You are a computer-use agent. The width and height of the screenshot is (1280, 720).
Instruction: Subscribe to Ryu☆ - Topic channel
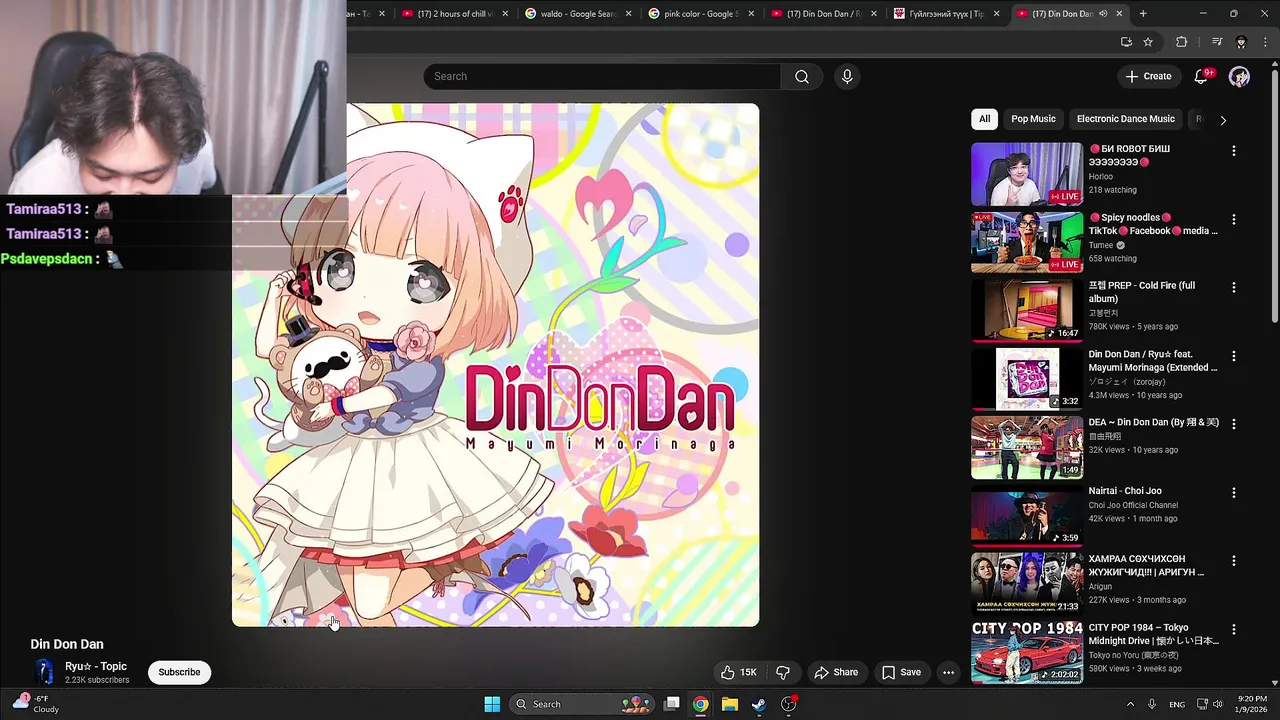179,672
